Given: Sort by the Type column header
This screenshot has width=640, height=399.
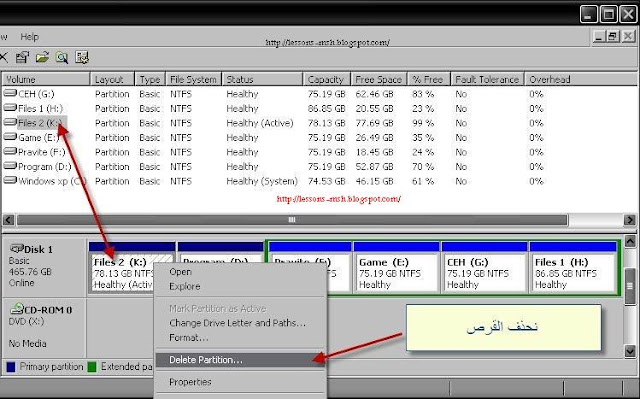Looking at the screenshot, I should pos(150,79).
